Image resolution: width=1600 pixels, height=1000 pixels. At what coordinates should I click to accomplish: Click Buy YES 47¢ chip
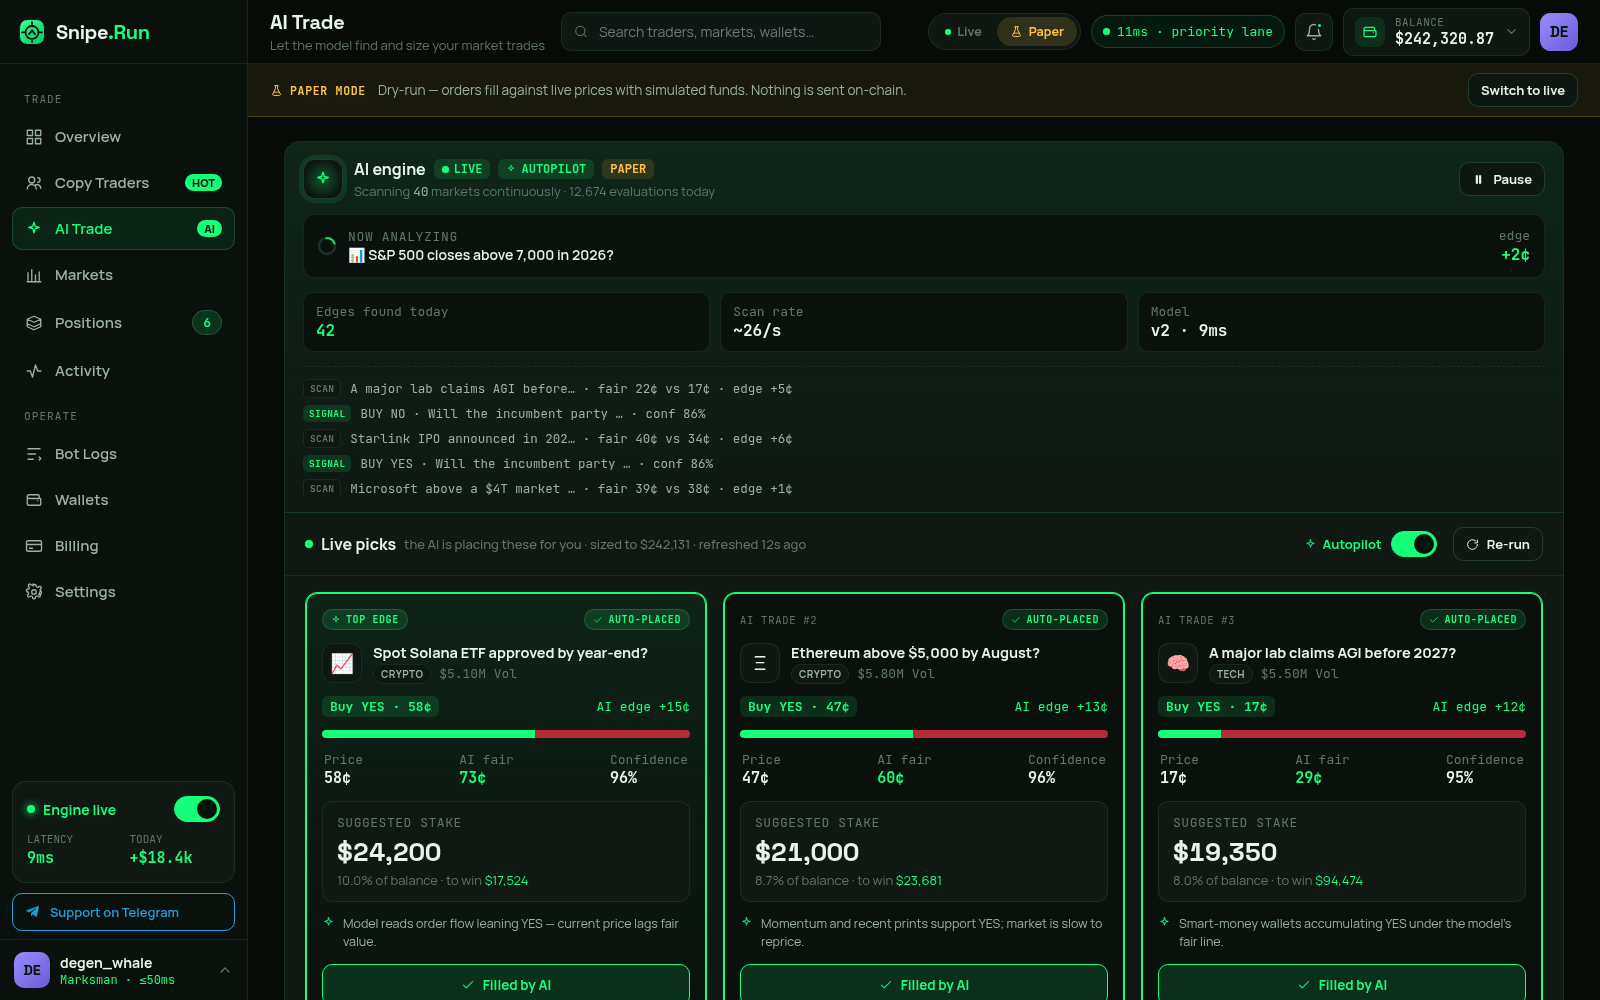[798, 707]
